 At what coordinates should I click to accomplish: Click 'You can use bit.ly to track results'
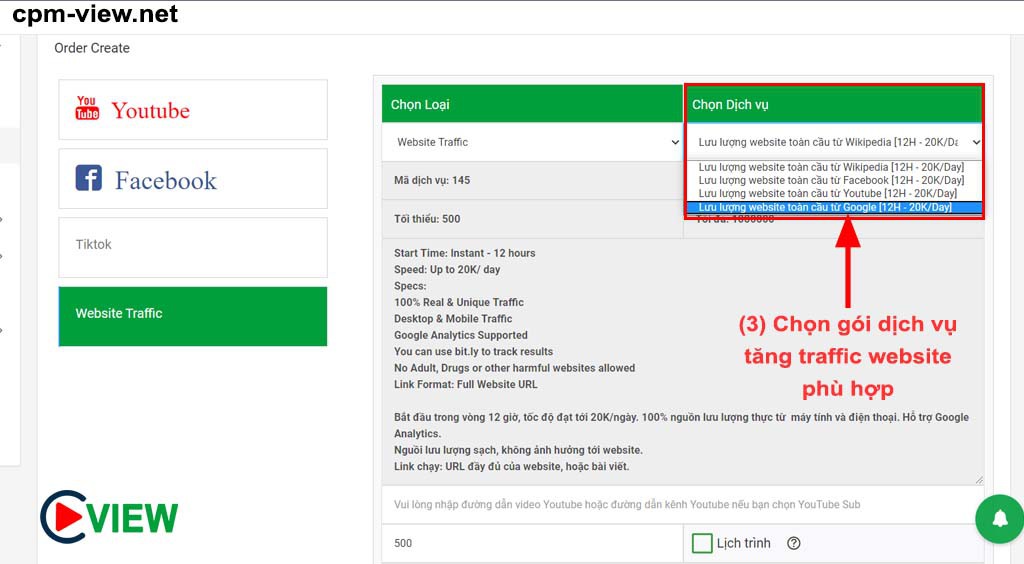pyautogui.click(x=473, y=351)
